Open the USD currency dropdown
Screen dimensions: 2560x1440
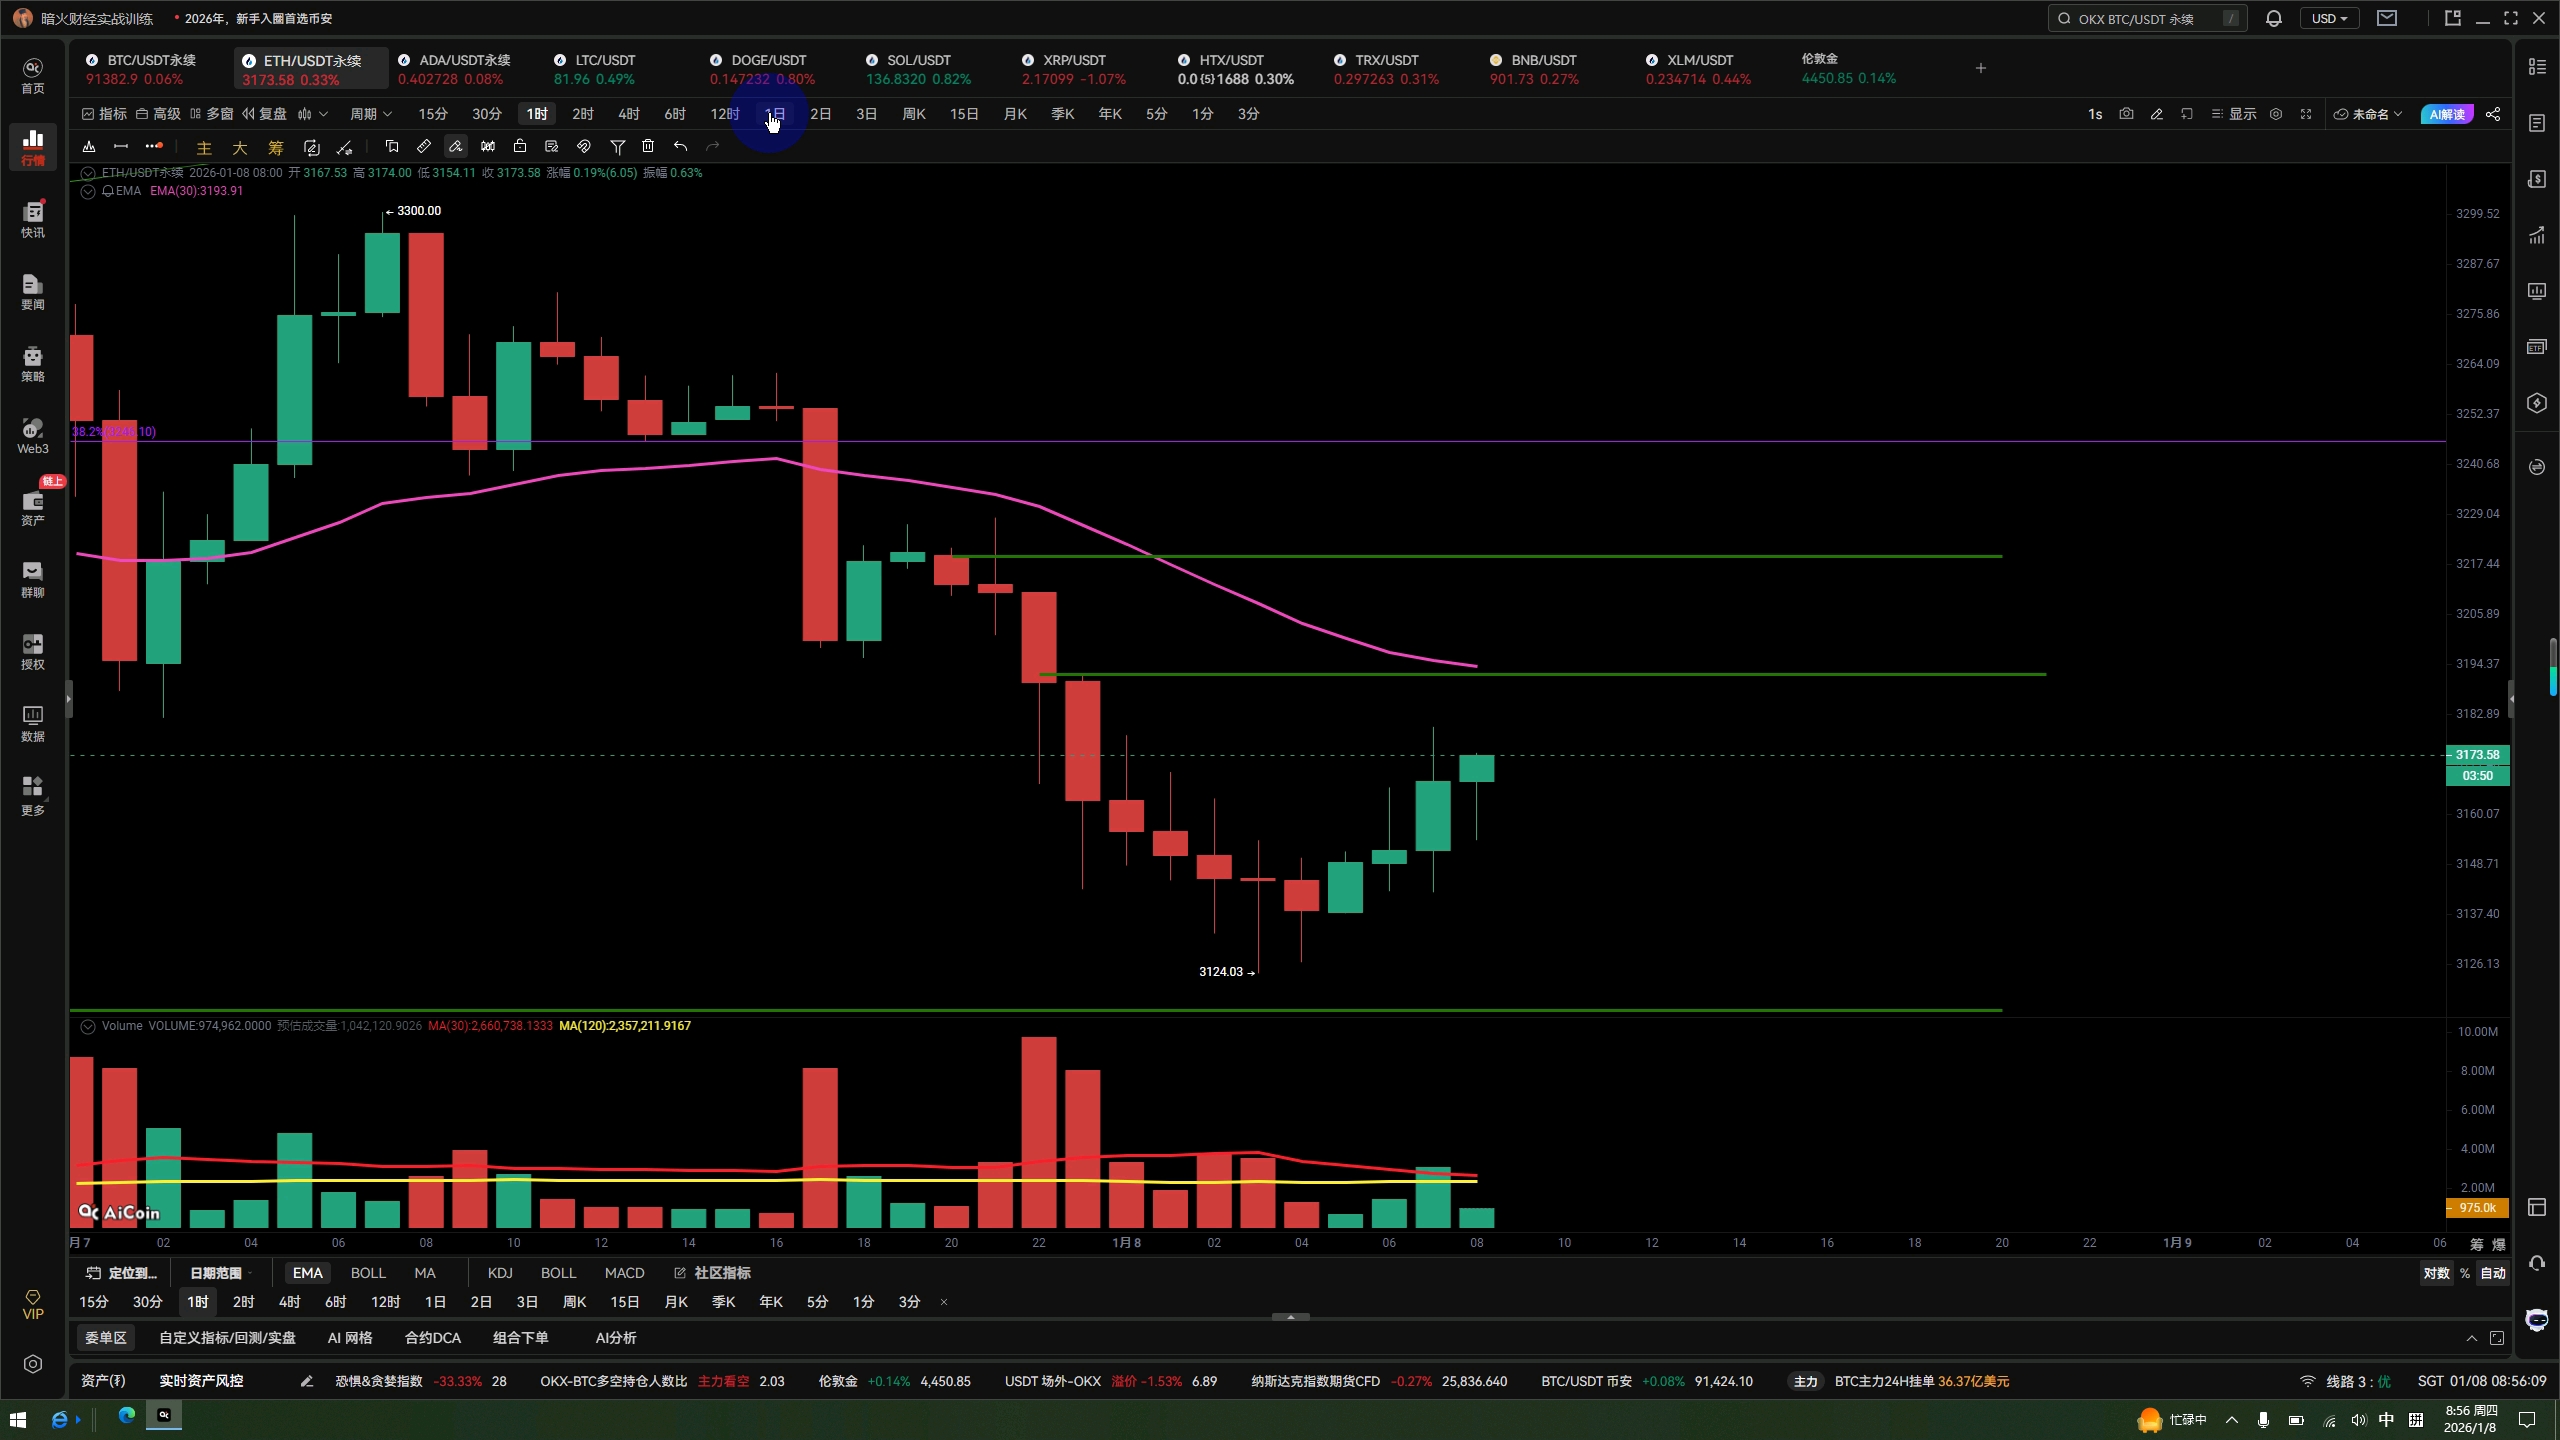tap(2329, 19)
